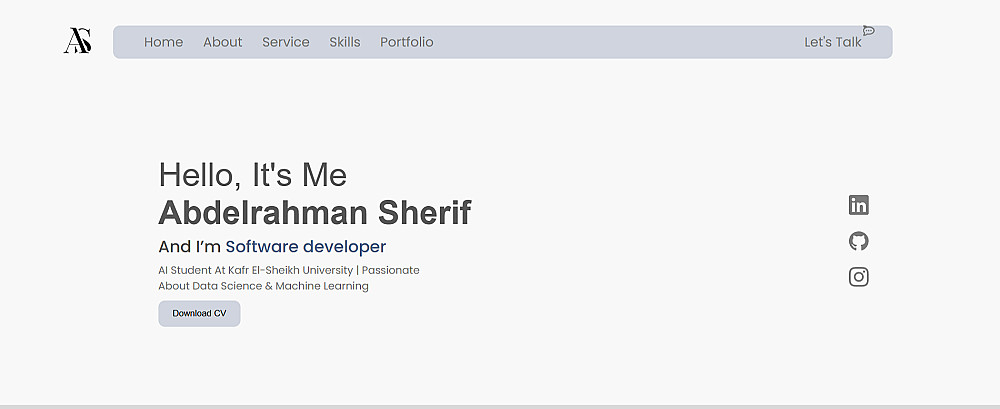Image resolution: width=1000 pixels, height=409 pixels.
Task: Open the LinkedIn profile icon
Action: coord(858,205)
